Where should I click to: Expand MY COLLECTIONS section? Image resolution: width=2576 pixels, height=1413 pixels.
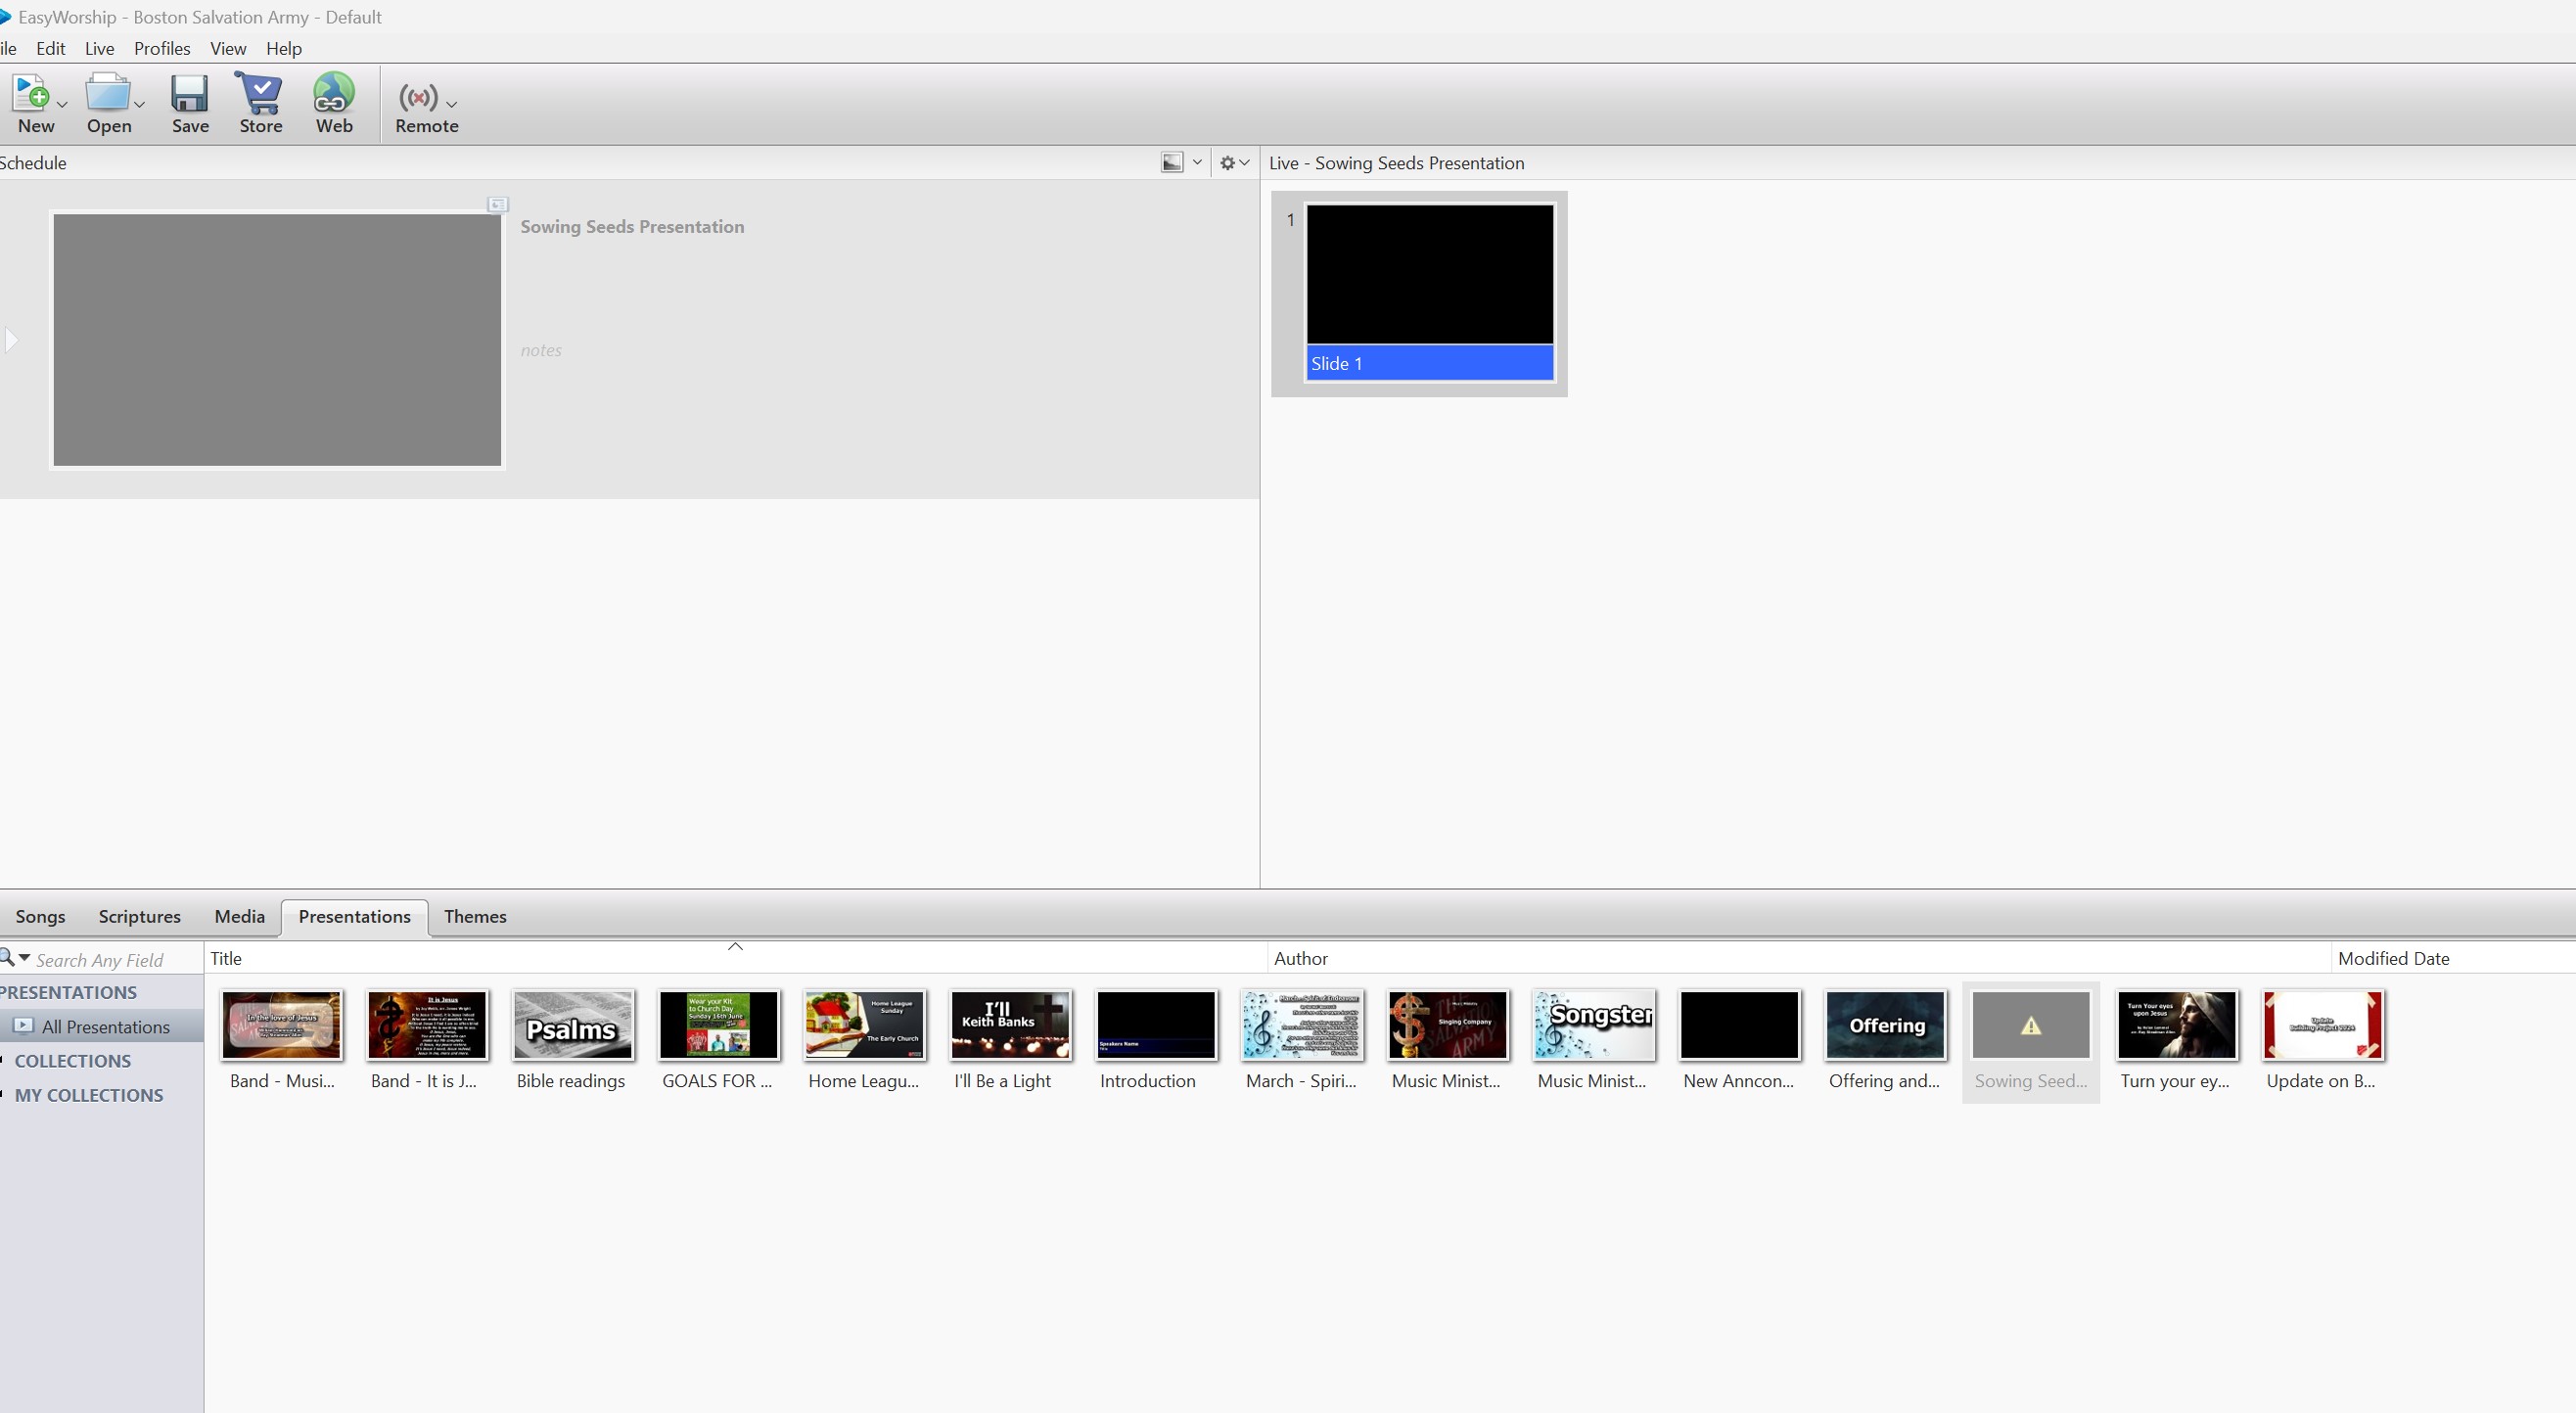(88, 1095)
